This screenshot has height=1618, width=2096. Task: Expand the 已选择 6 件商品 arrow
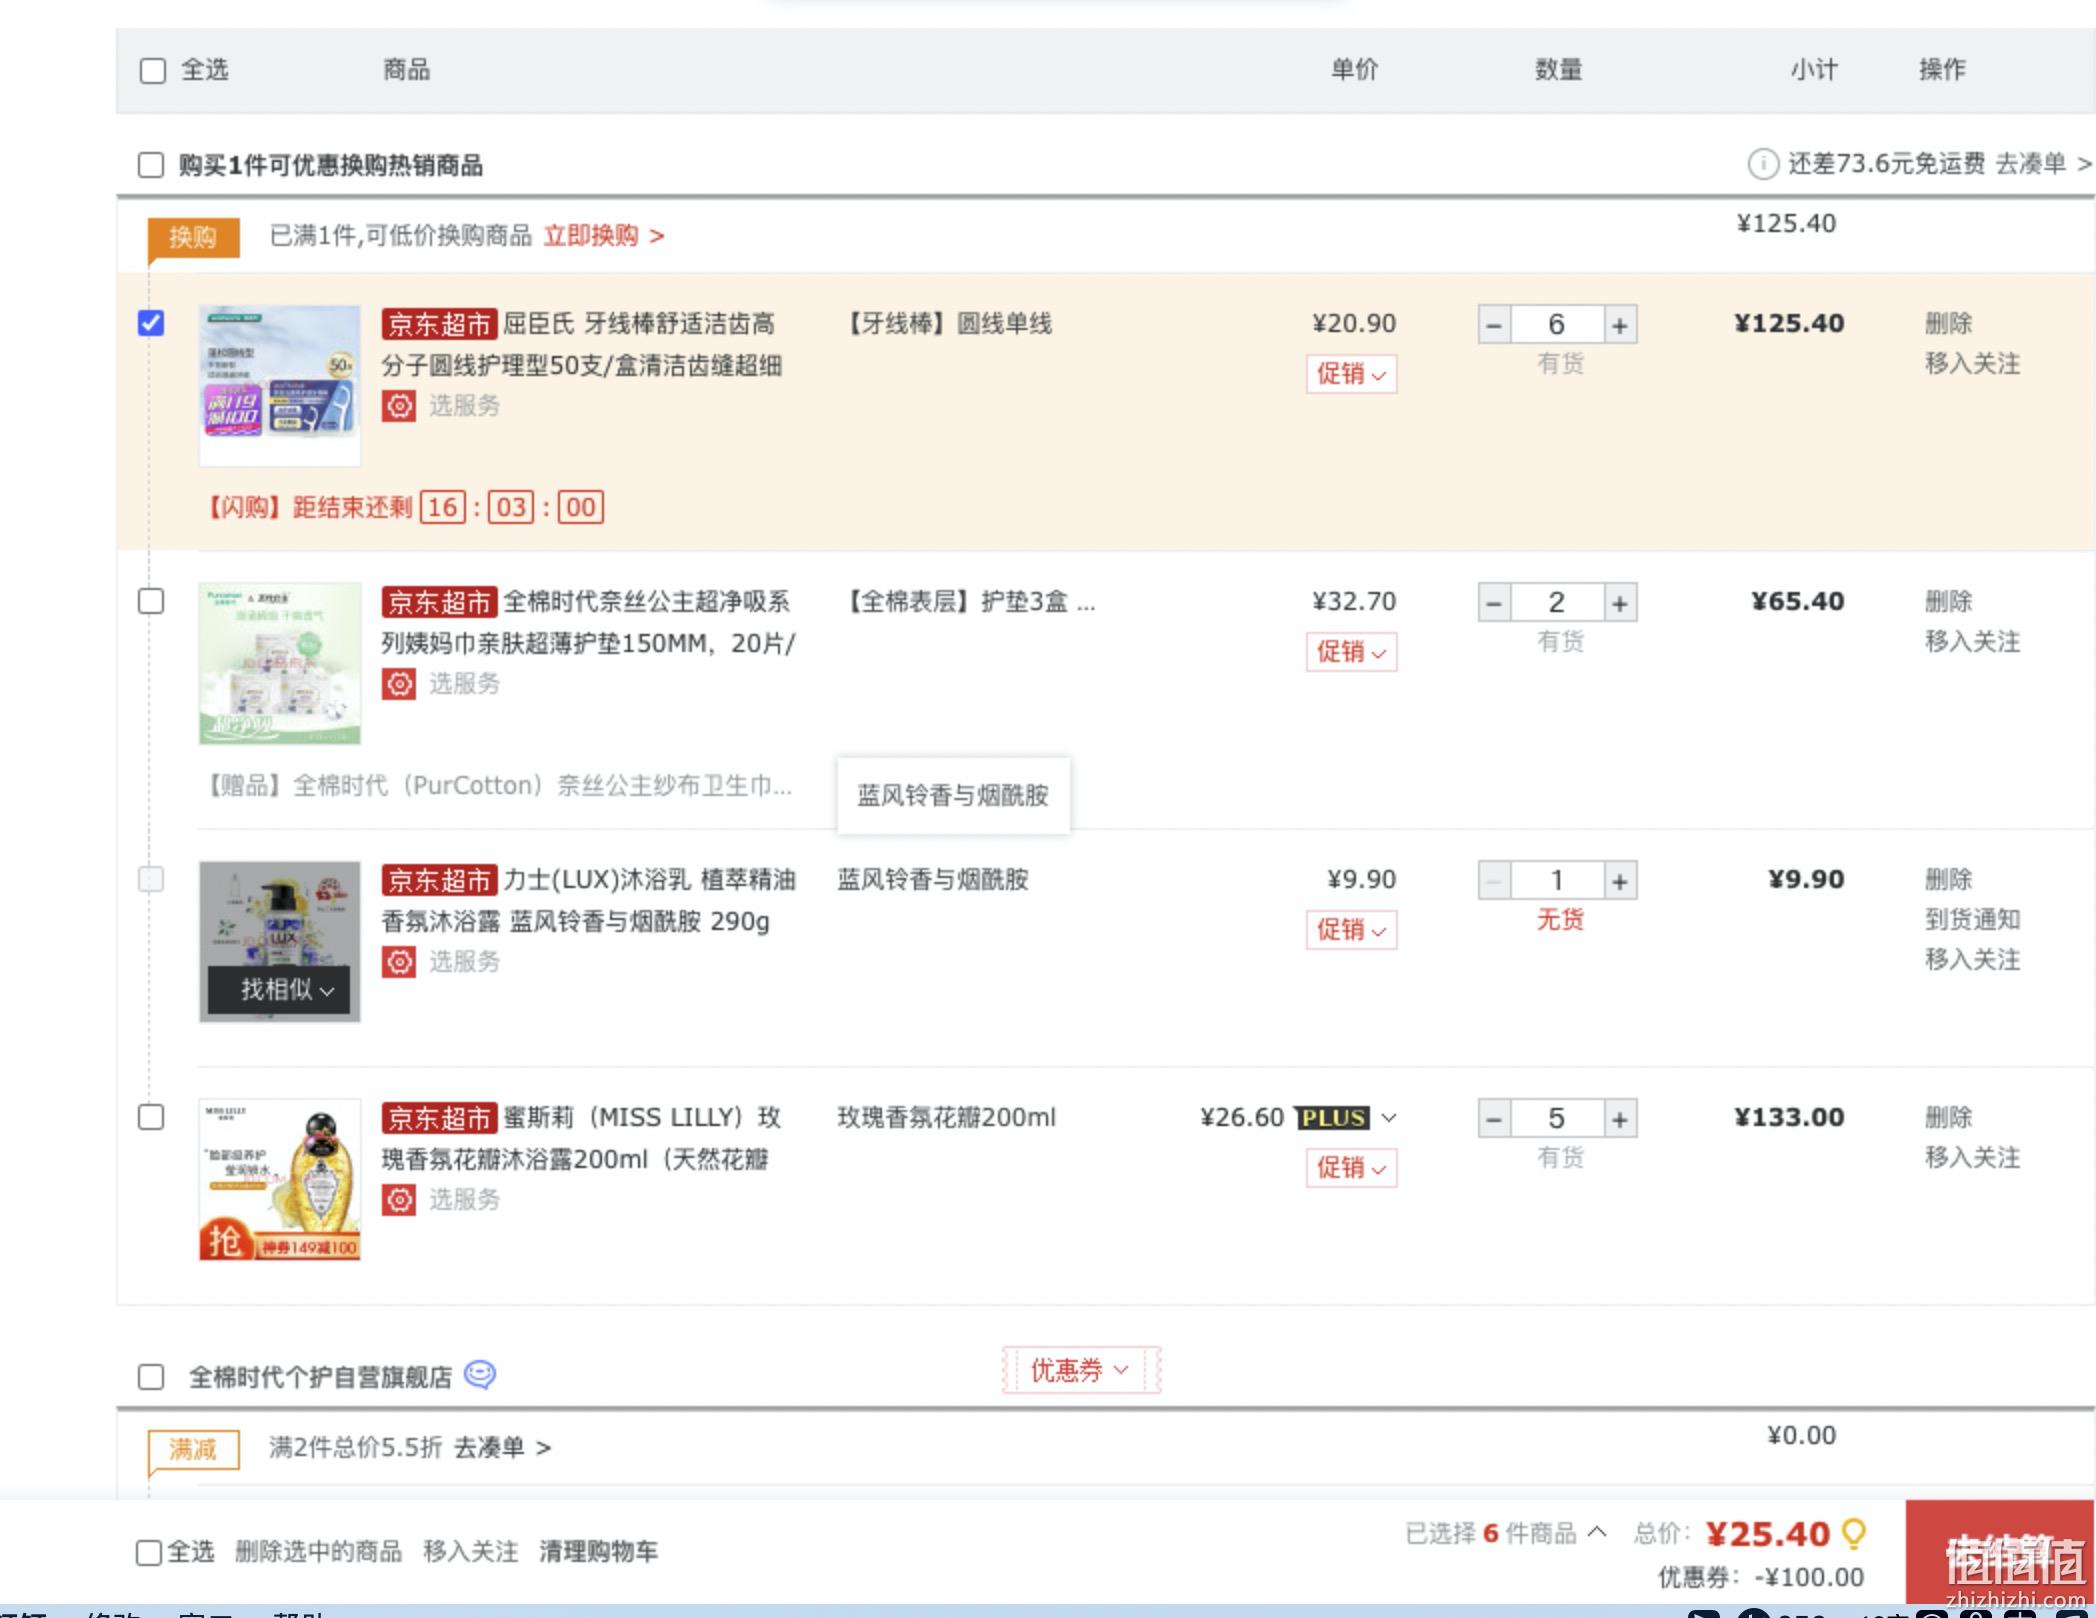[1597, 1532]
